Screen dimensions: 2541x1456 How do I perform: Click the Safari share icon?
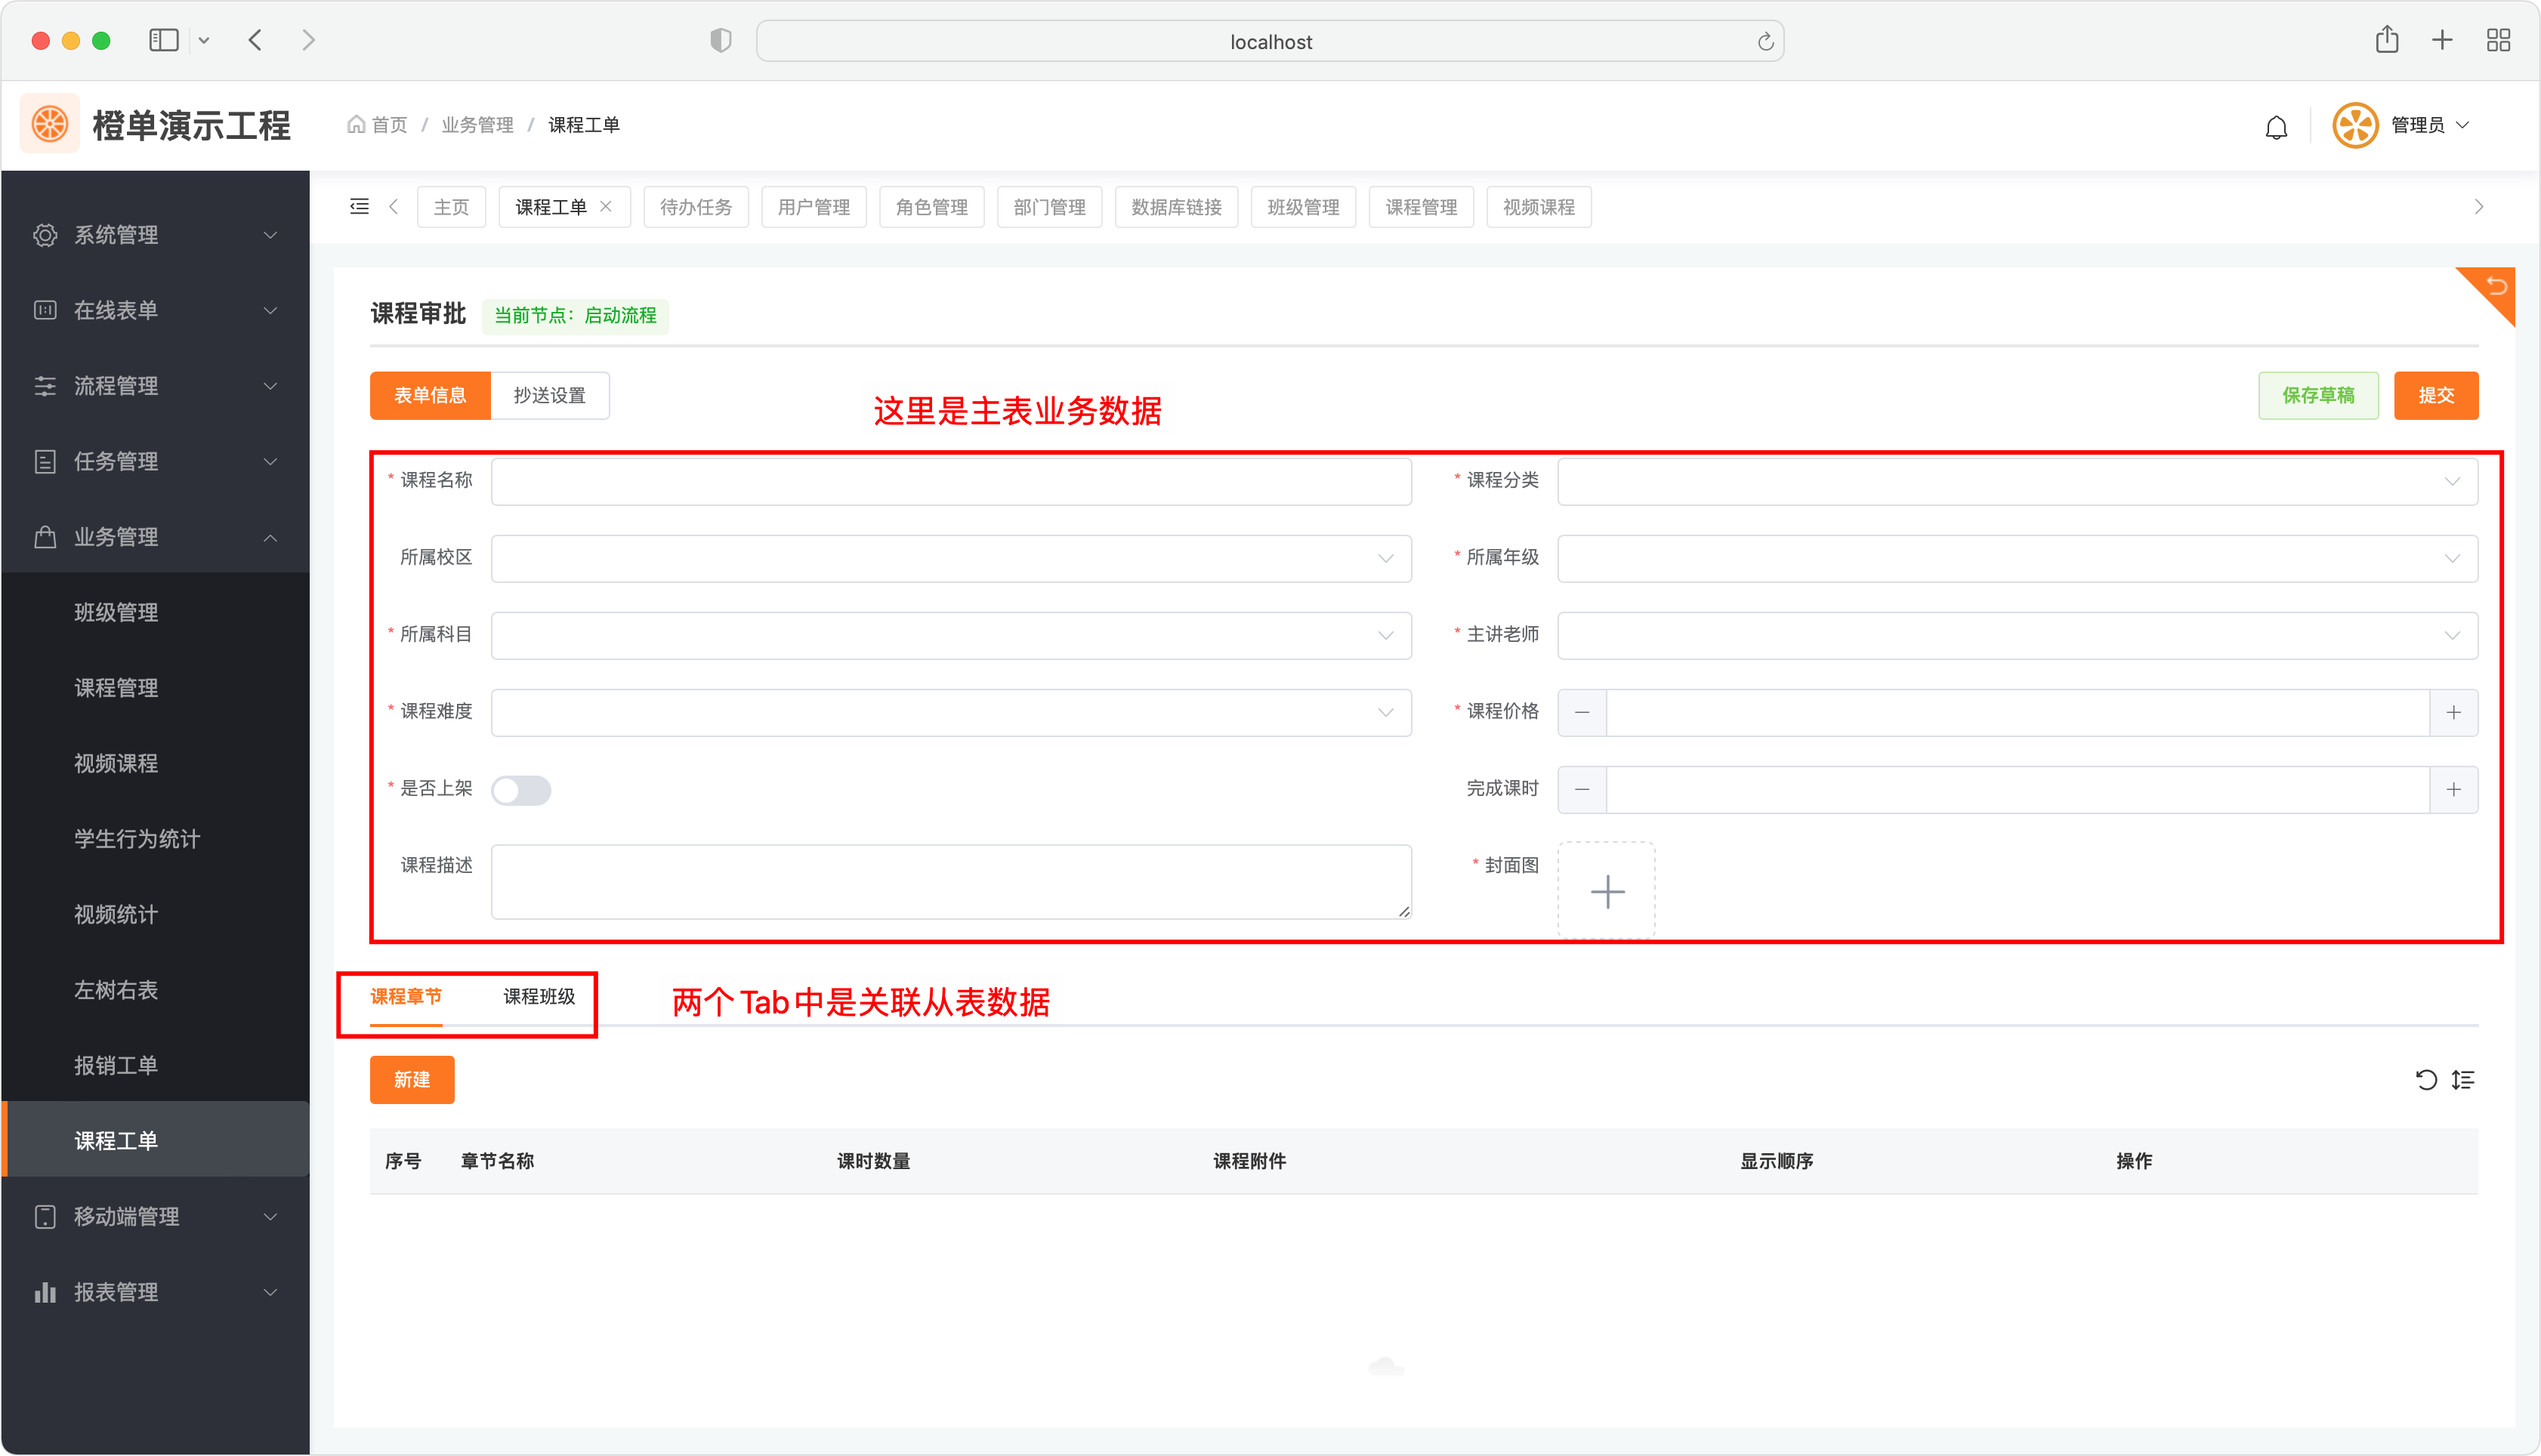[2387, 40]
